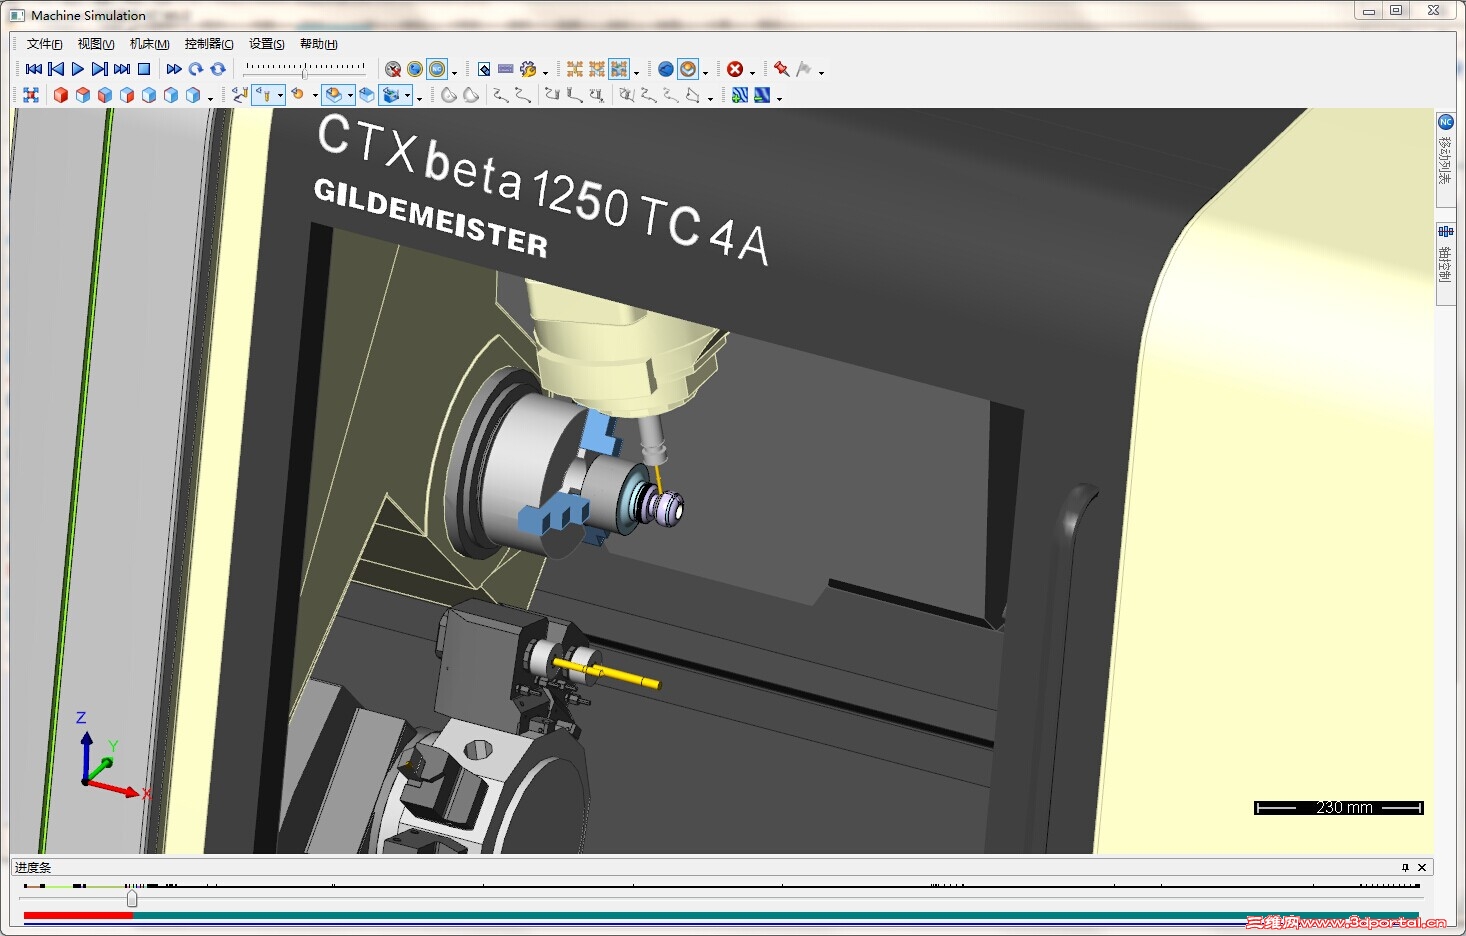Image resolution: width=1466 pixels, height=936 pixels.
Task: Open dropdown beside the blue wave icons
Action: [779, 97]
